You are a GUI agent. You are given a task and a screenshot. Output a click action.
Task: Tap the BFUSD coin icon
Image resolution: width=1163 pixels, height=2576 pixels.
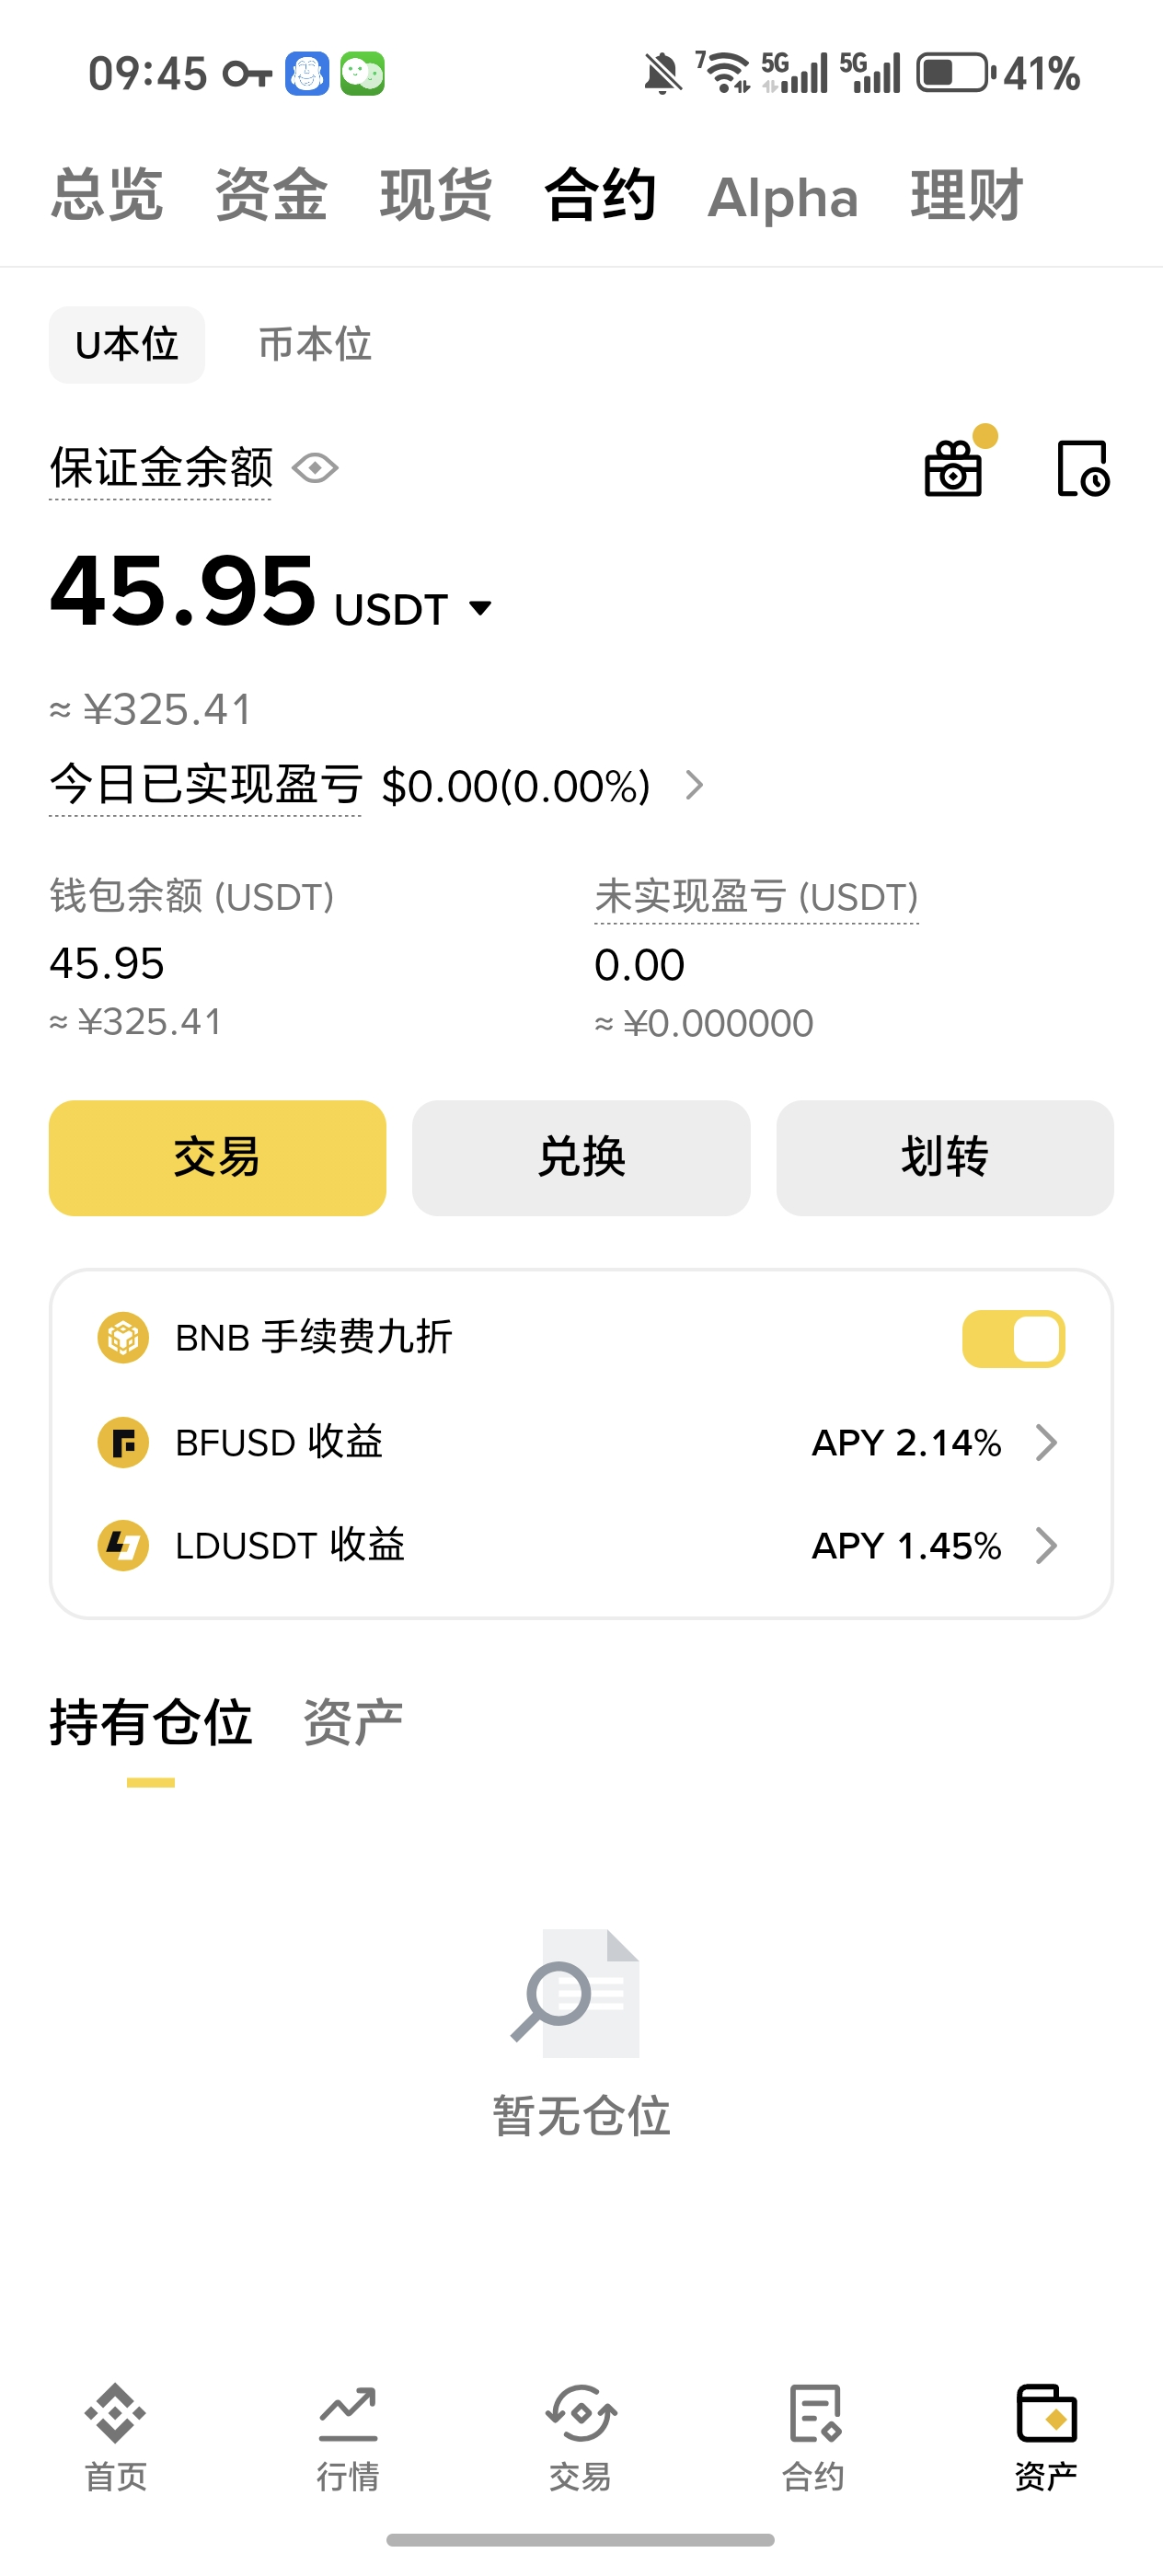coord(123,1443)
